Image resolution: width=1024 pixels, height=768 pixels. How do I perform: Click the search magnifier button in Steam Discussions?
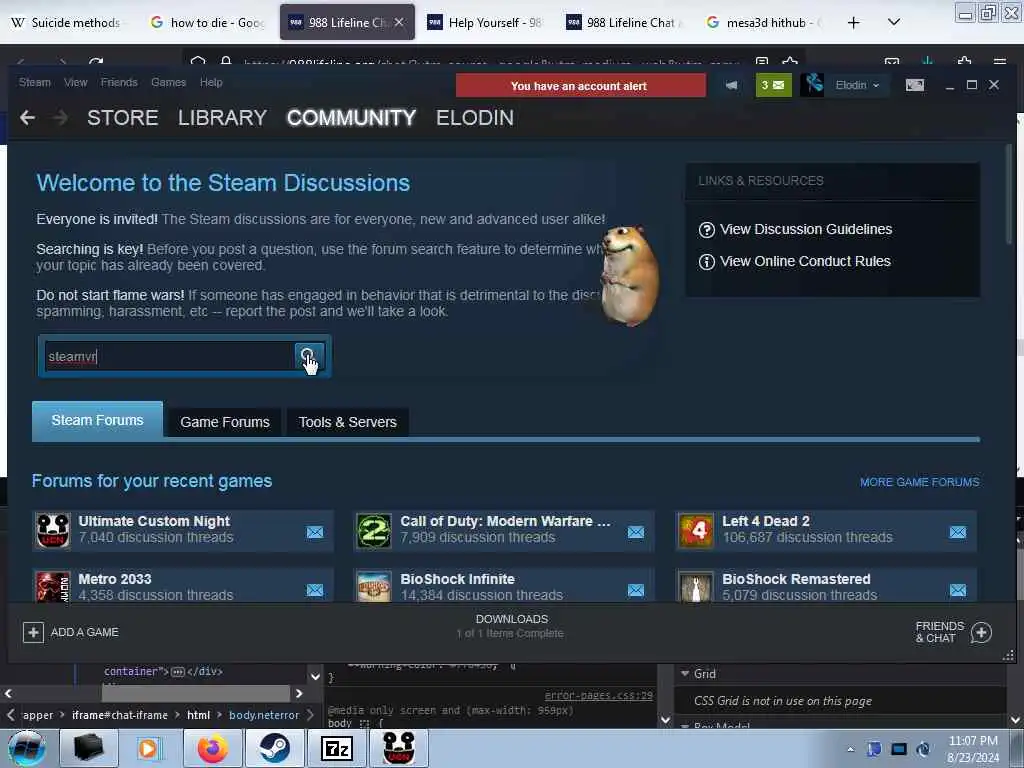click(309, 357)
